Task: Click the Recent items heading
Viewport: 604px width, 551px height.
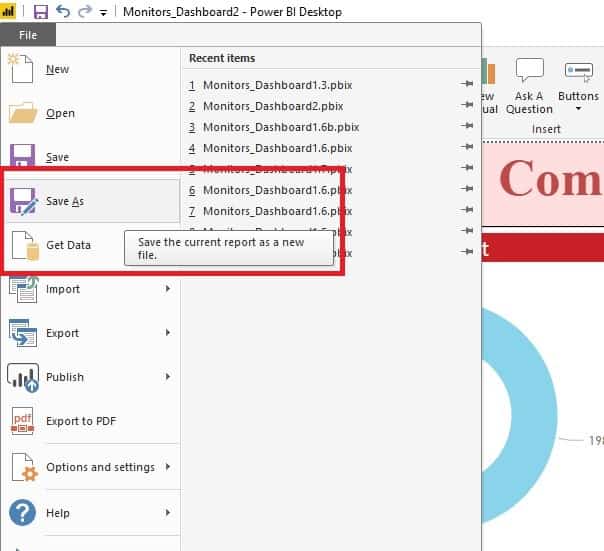Action: pyautogui.click(x=222, y=58)
